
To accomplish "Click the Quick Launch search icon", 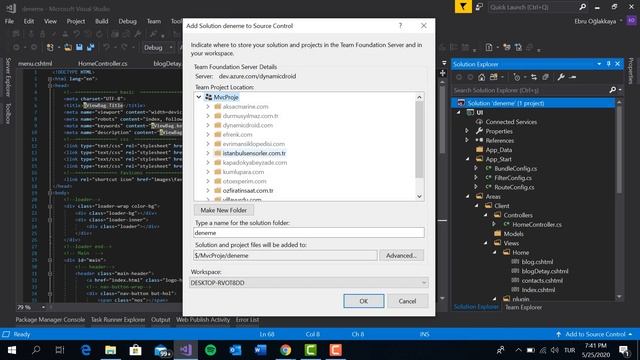I will (582, 7).
